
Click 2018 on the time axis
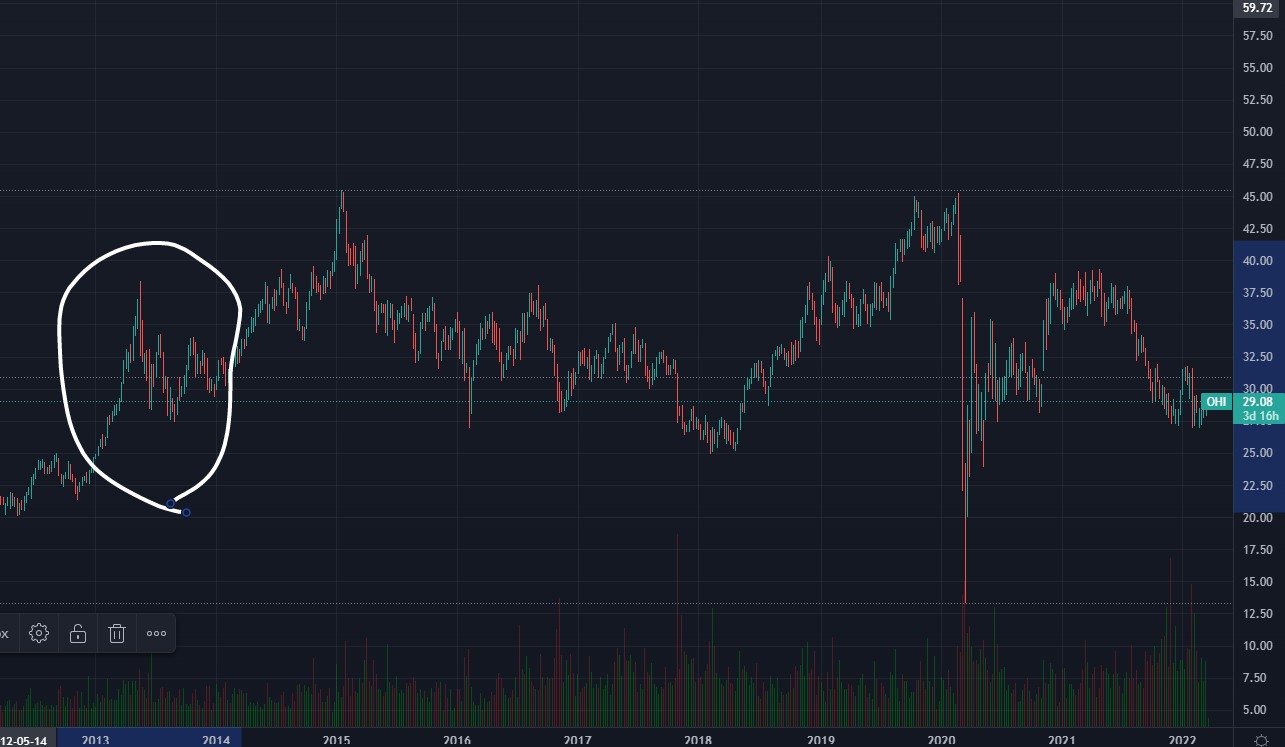698,740
